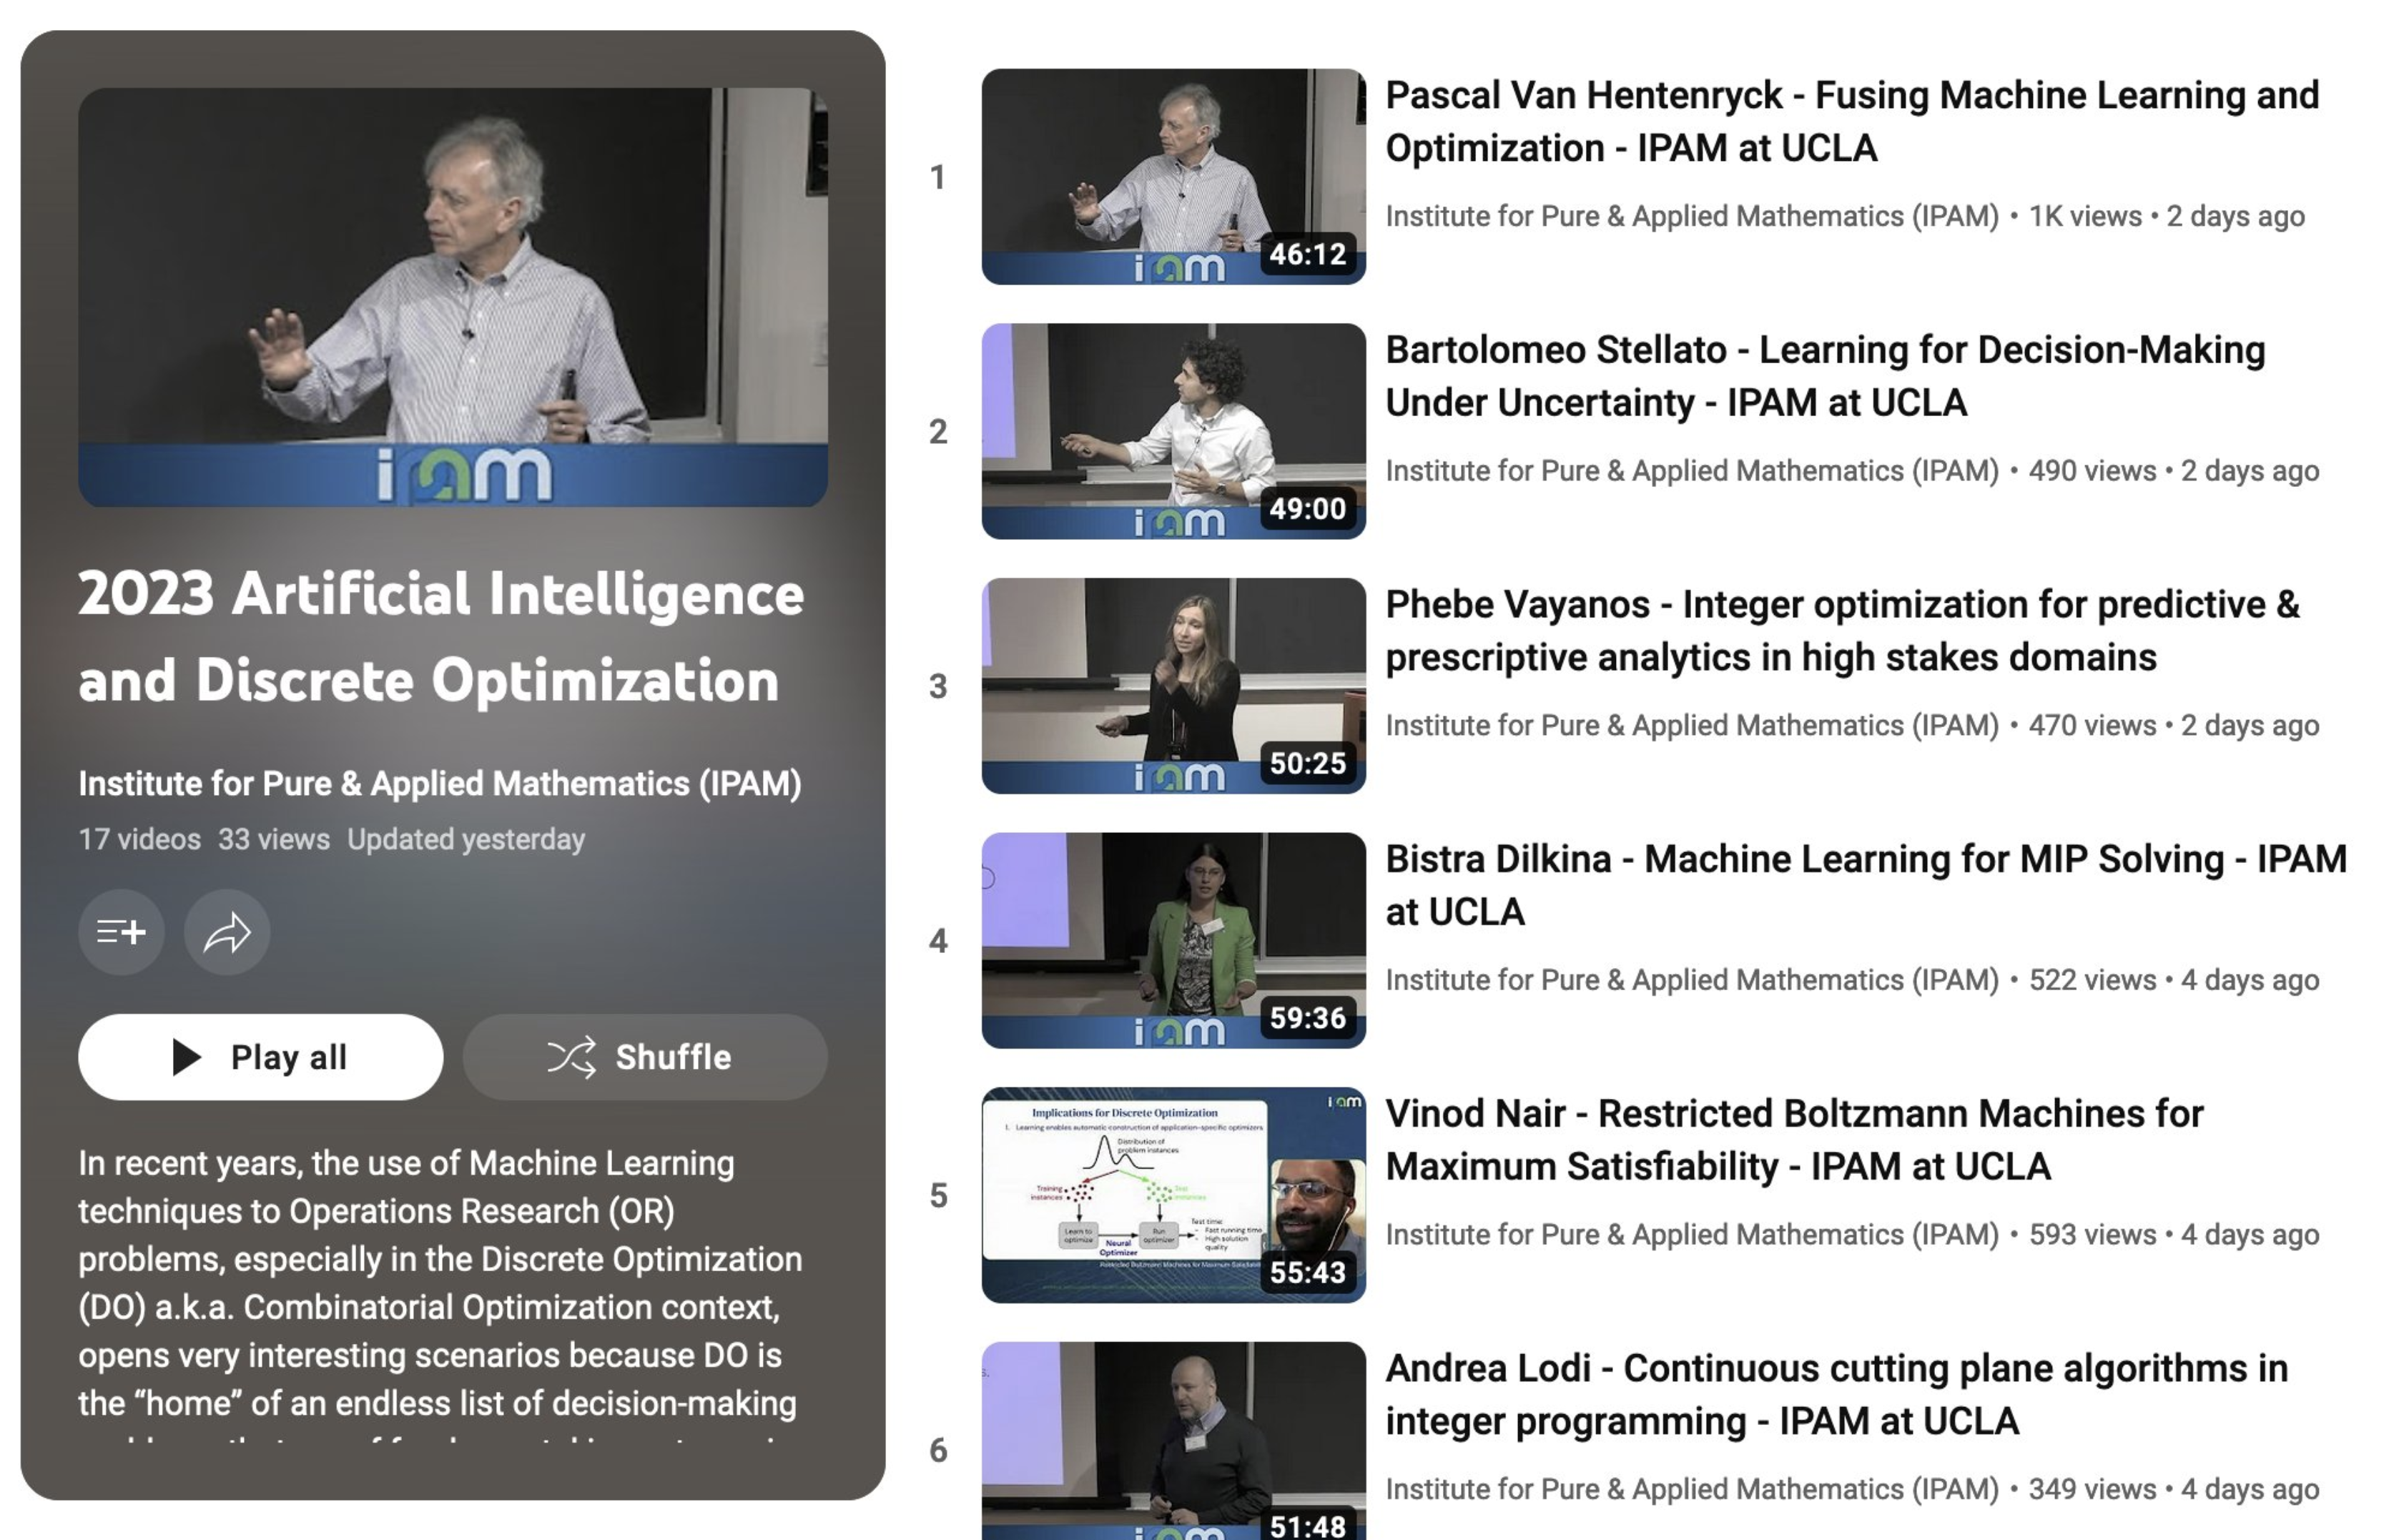
Task: Open title 'Bartolomeo Stellato - Learning for Decision-Making'
Action: pos(1825,376)
